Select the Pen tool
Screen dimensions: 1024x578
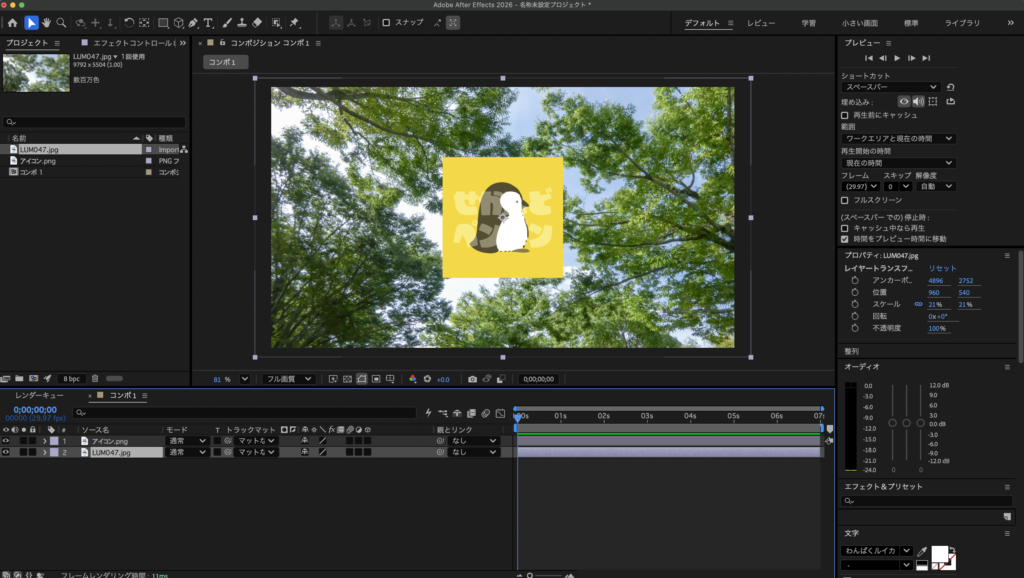(x=193, y=23)
